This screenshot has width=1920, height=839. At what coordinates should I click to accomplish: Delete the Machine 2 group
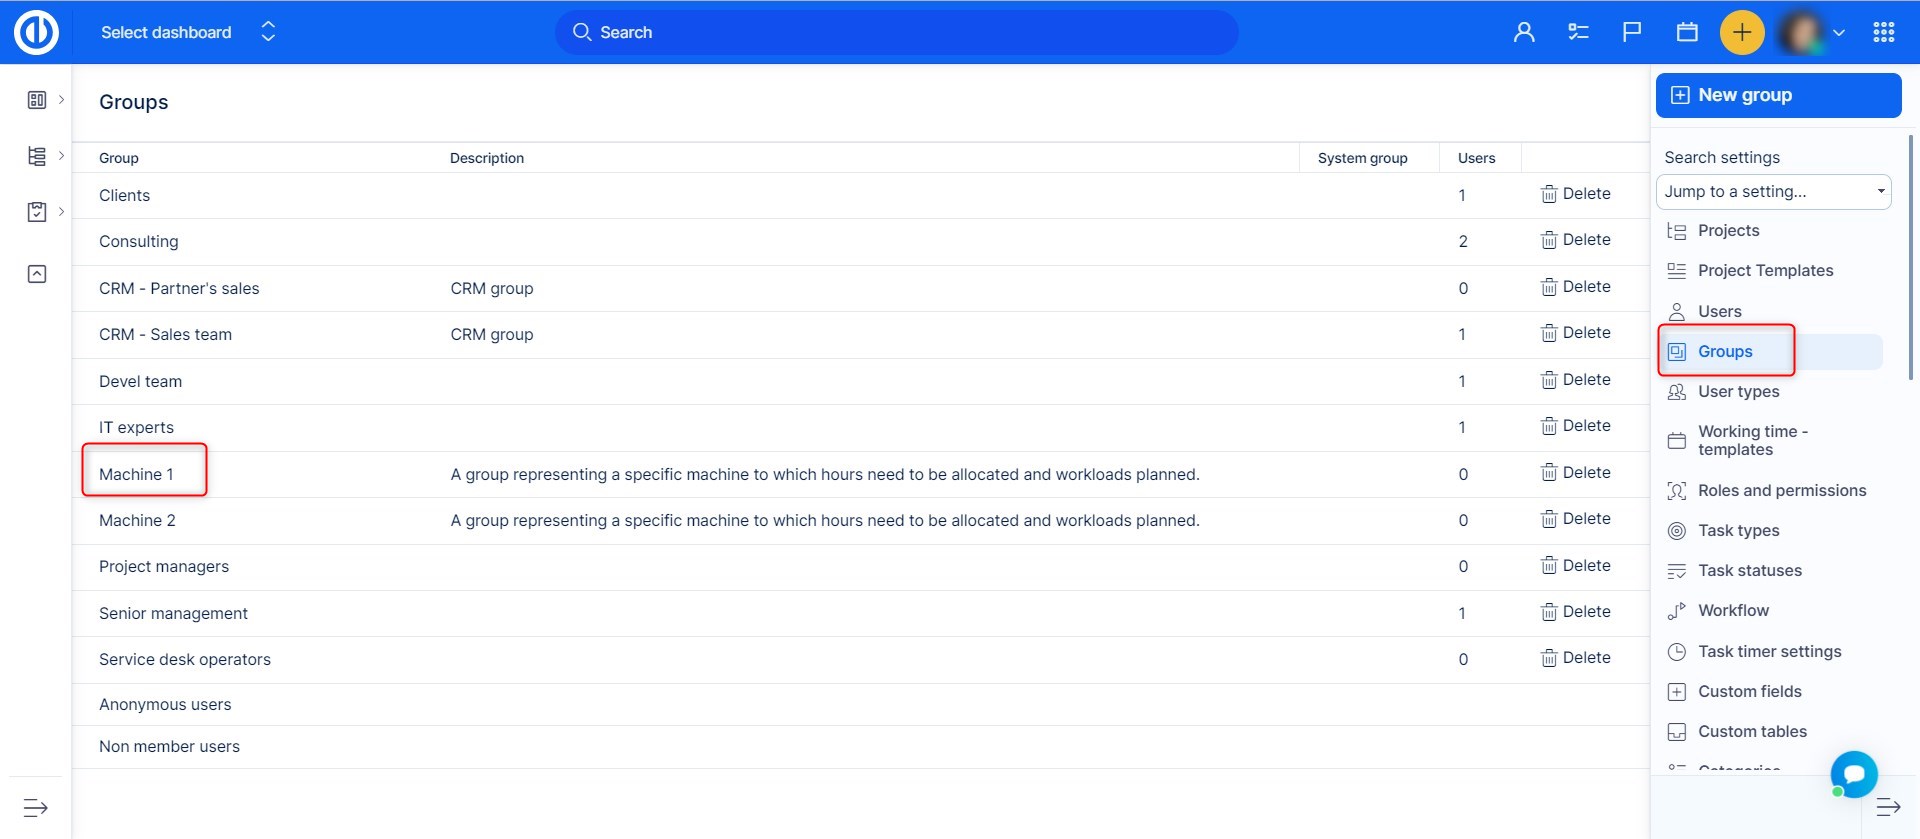tap(1575, 519)
